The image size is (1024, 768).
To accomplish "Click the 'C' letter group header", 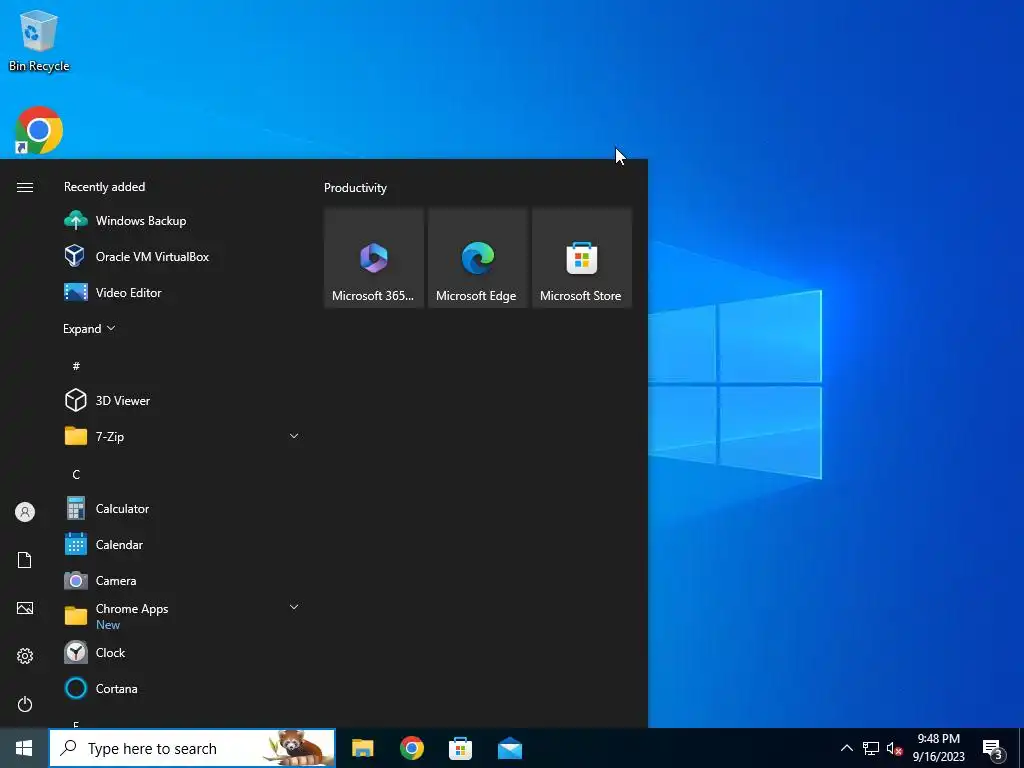I will (76, 475).
